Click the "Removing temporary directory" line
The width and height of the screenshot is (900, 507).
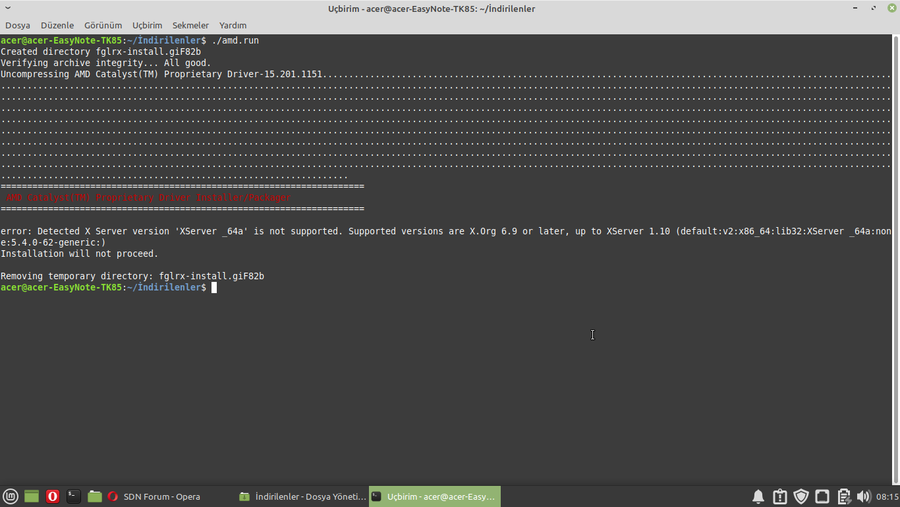coord(132,276)
